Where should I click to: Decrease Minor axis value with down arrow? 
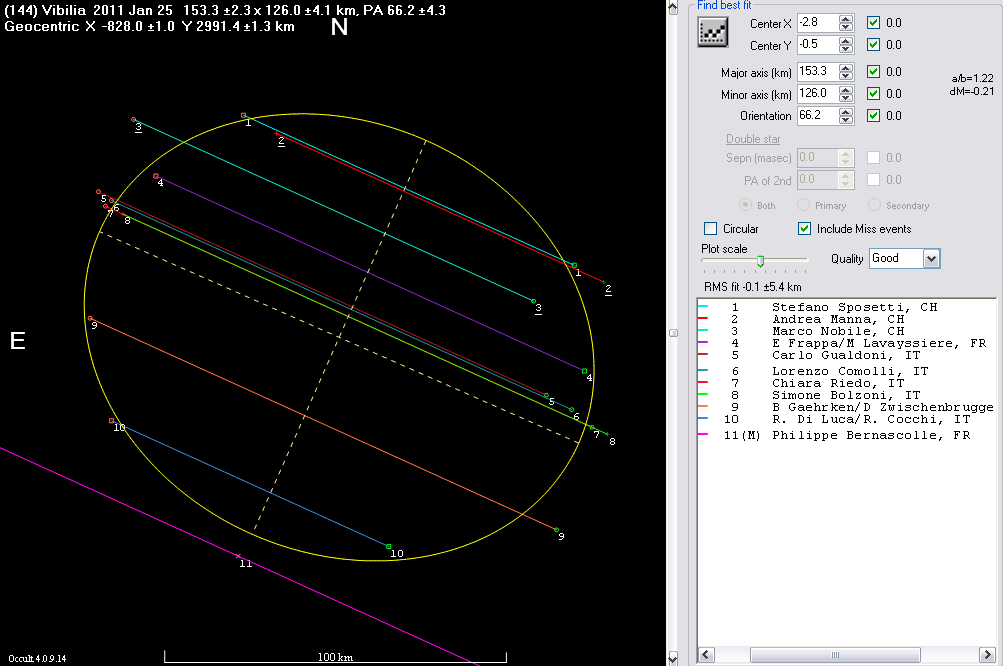pos(846,98)
